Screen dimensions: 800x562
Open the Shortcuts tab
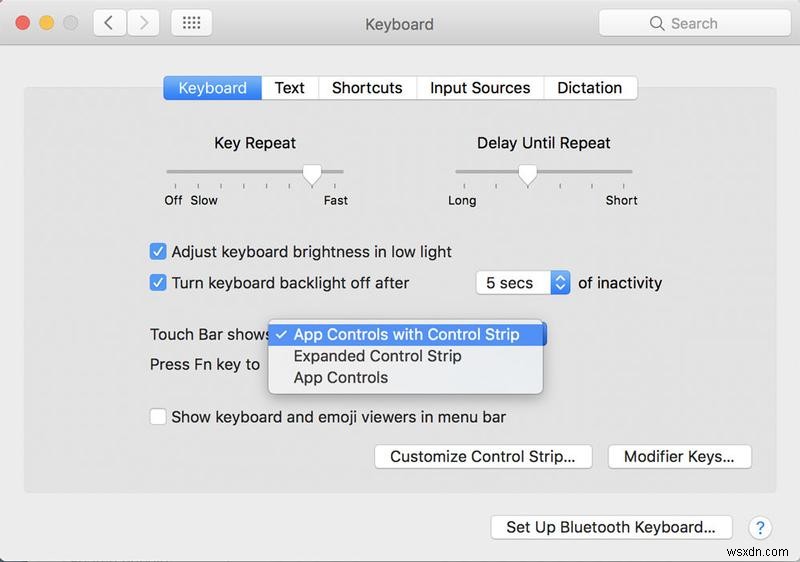point(367,88)
